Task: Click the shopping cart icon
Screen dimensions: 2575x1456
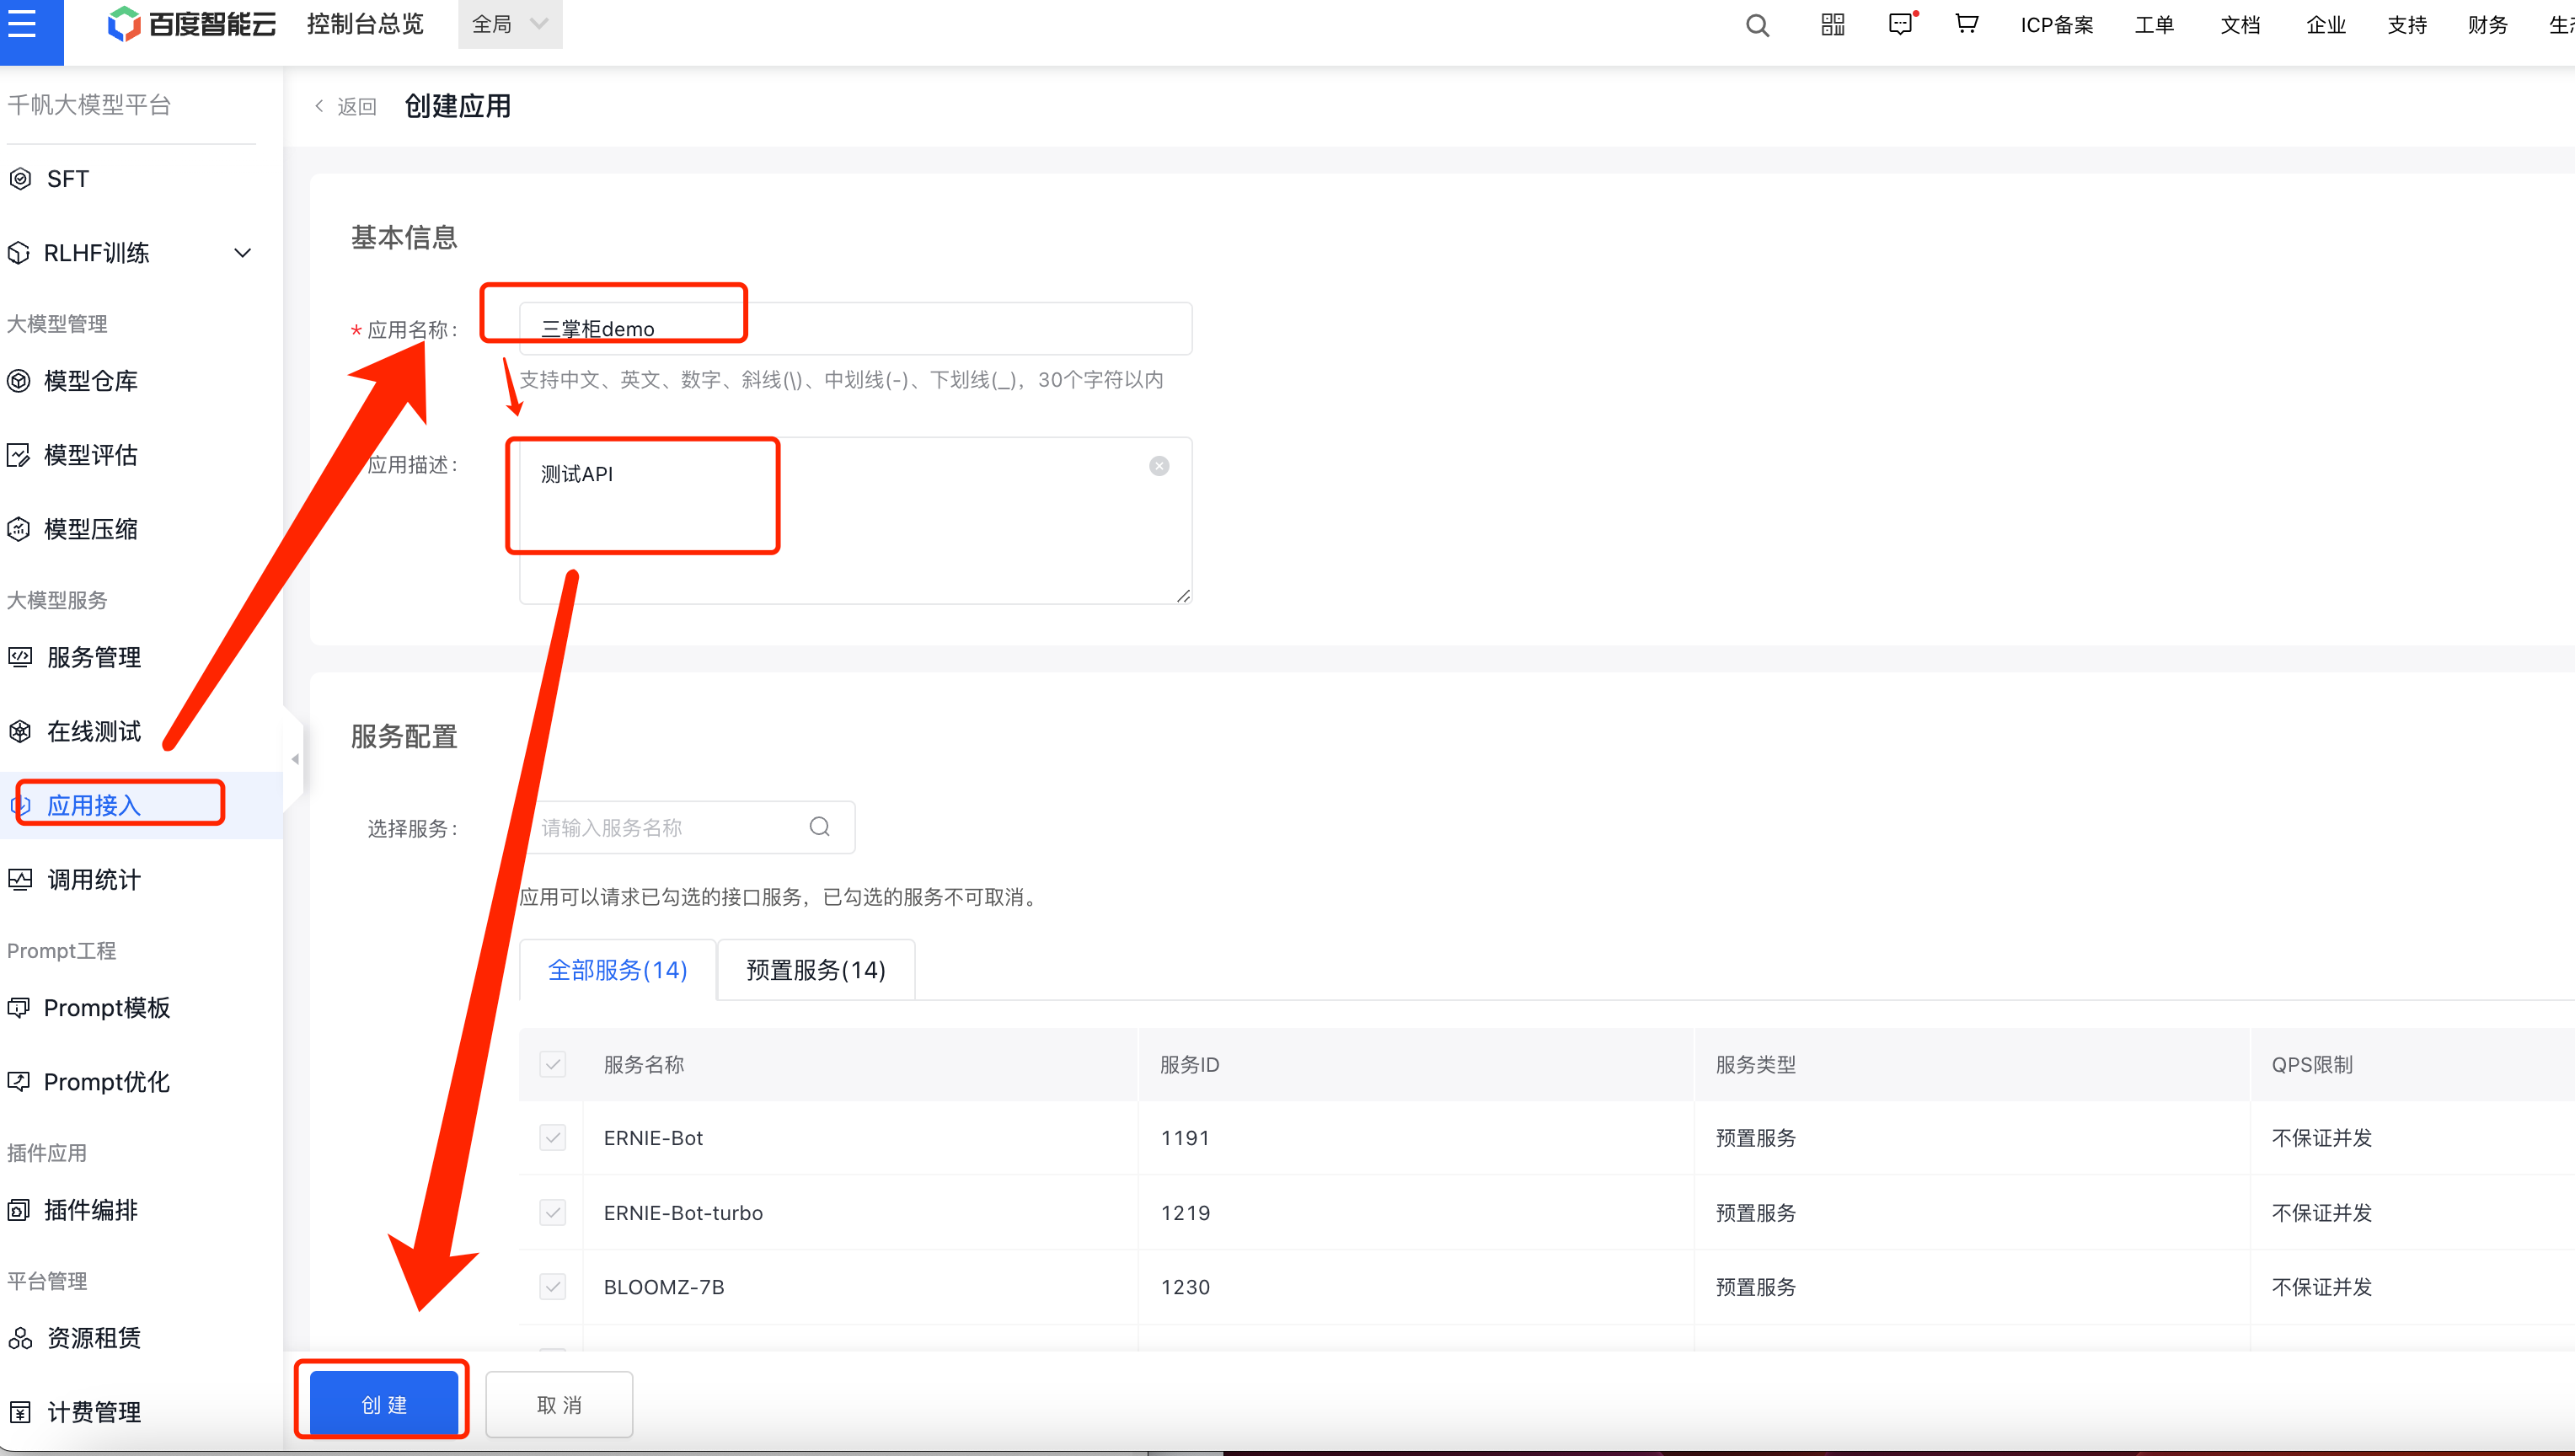Action: (x=1966, y=24)
